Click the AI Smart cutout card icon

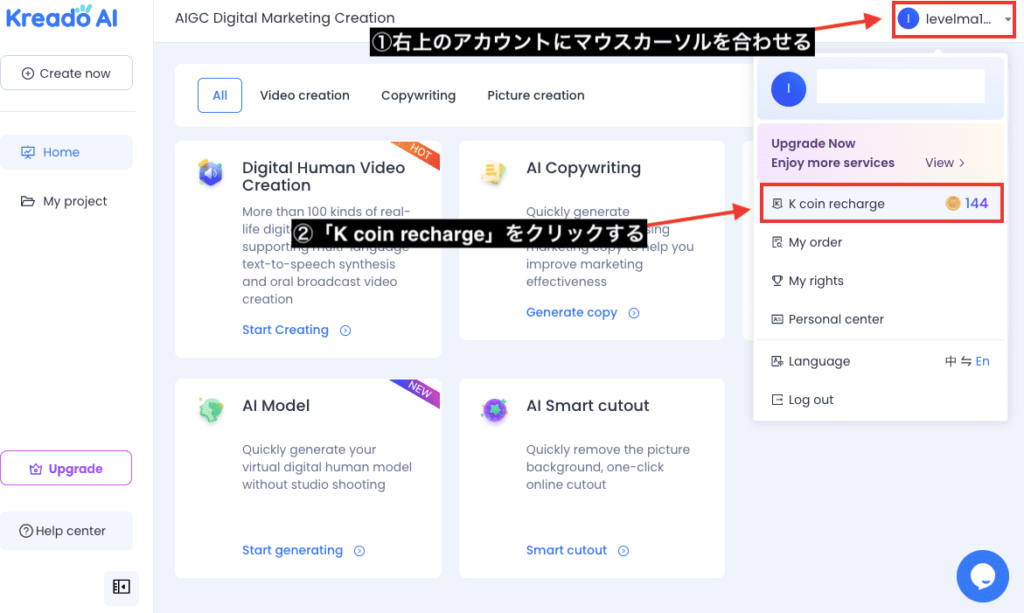[494, 410]
